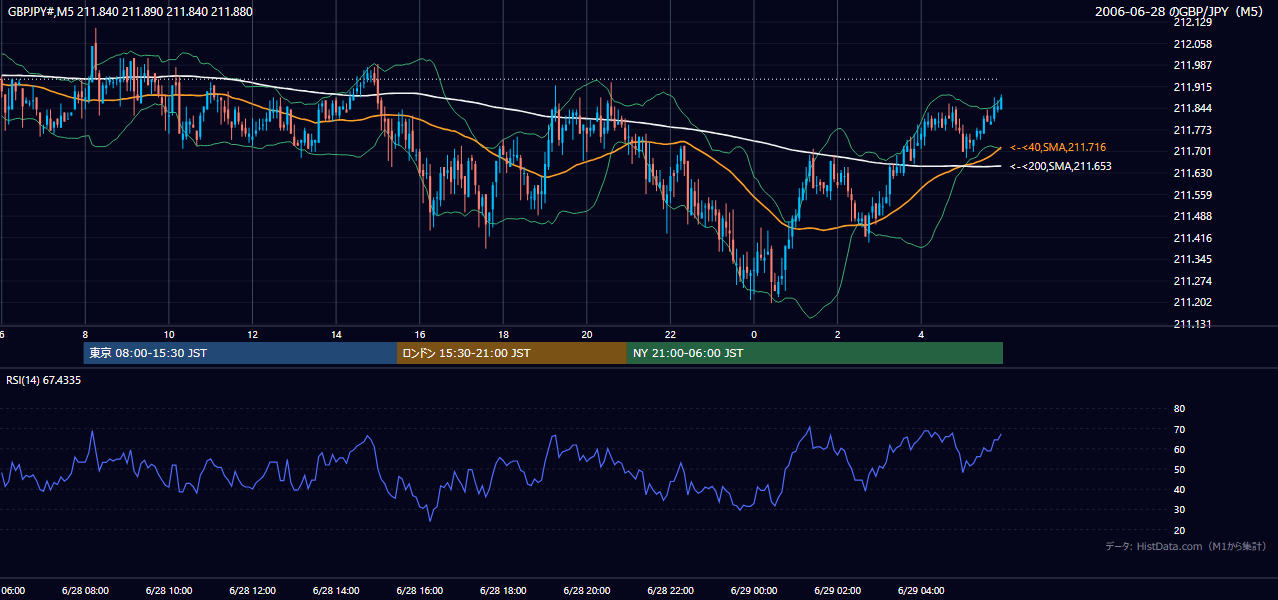Click RSI scale level 20
Viewport: 1278px width, 600px height.
pyautogui.click(x=1179, y=530)
